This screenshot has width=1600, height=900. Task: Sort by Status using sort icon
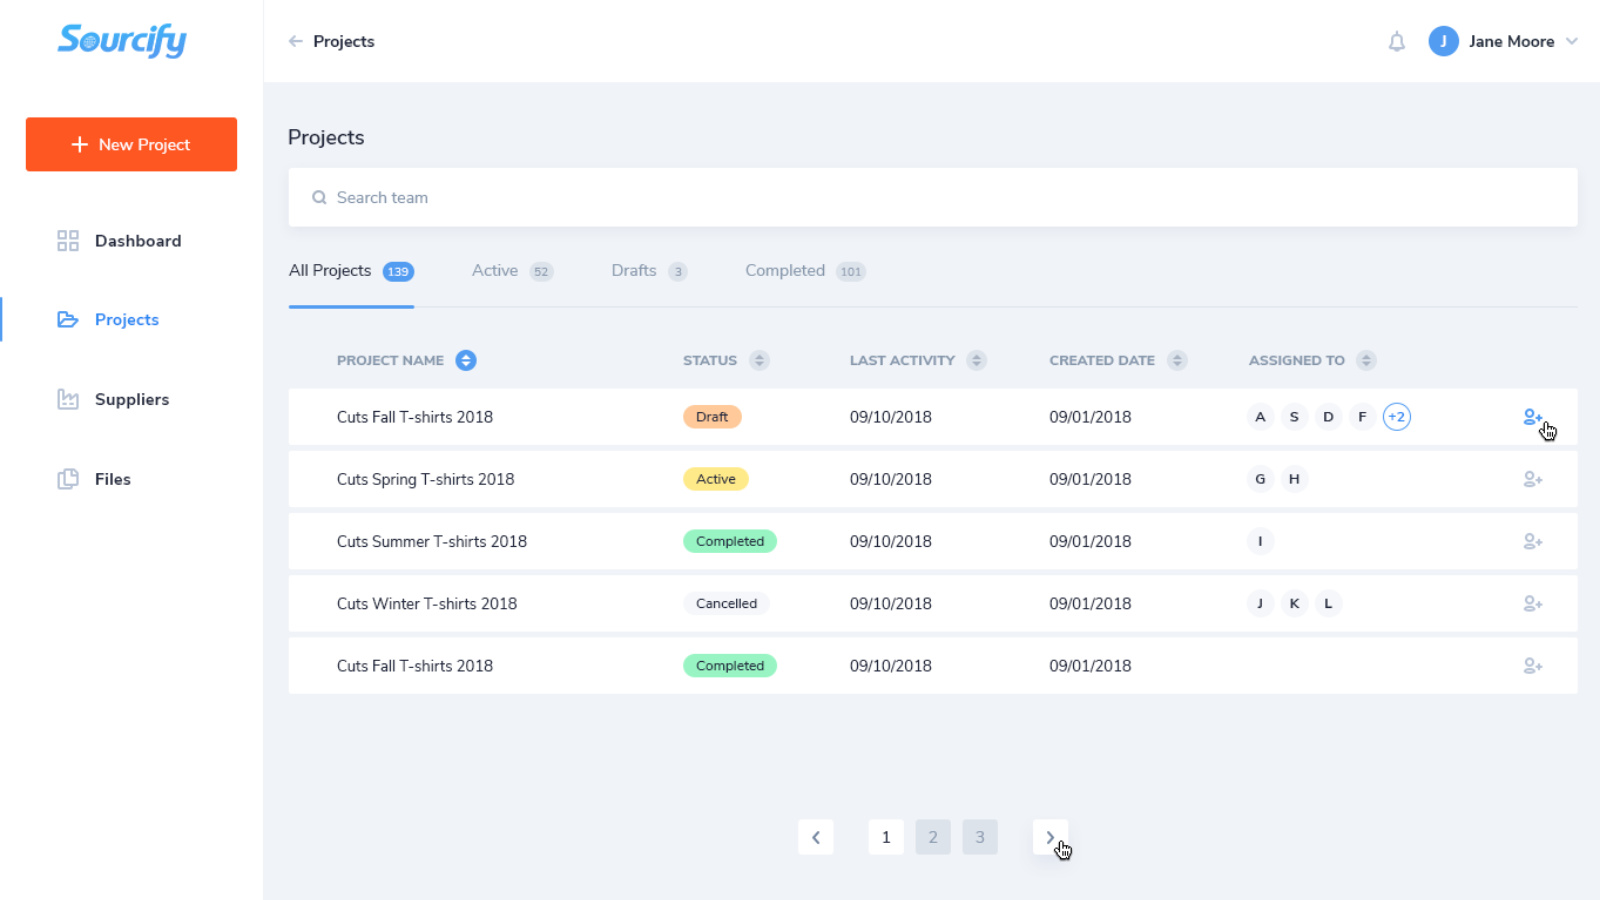click(x=759, y=360)
